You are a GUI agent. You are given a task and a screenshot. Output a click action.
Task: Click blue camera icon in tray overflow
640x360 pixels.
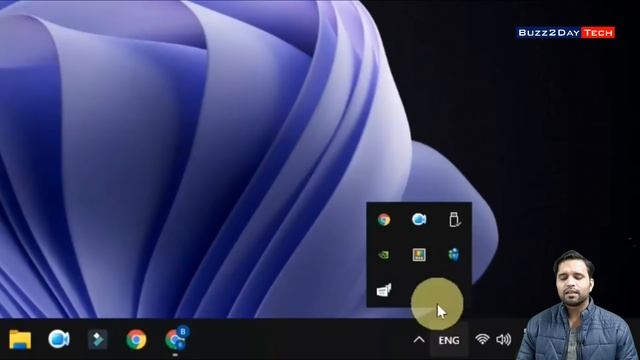419,220
